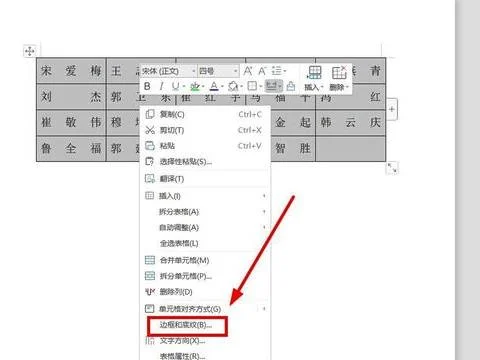Viewport: 480px width, 360px height.
Task: Choose 合并单元格(M) merge cells
Action: coord(205,260)
